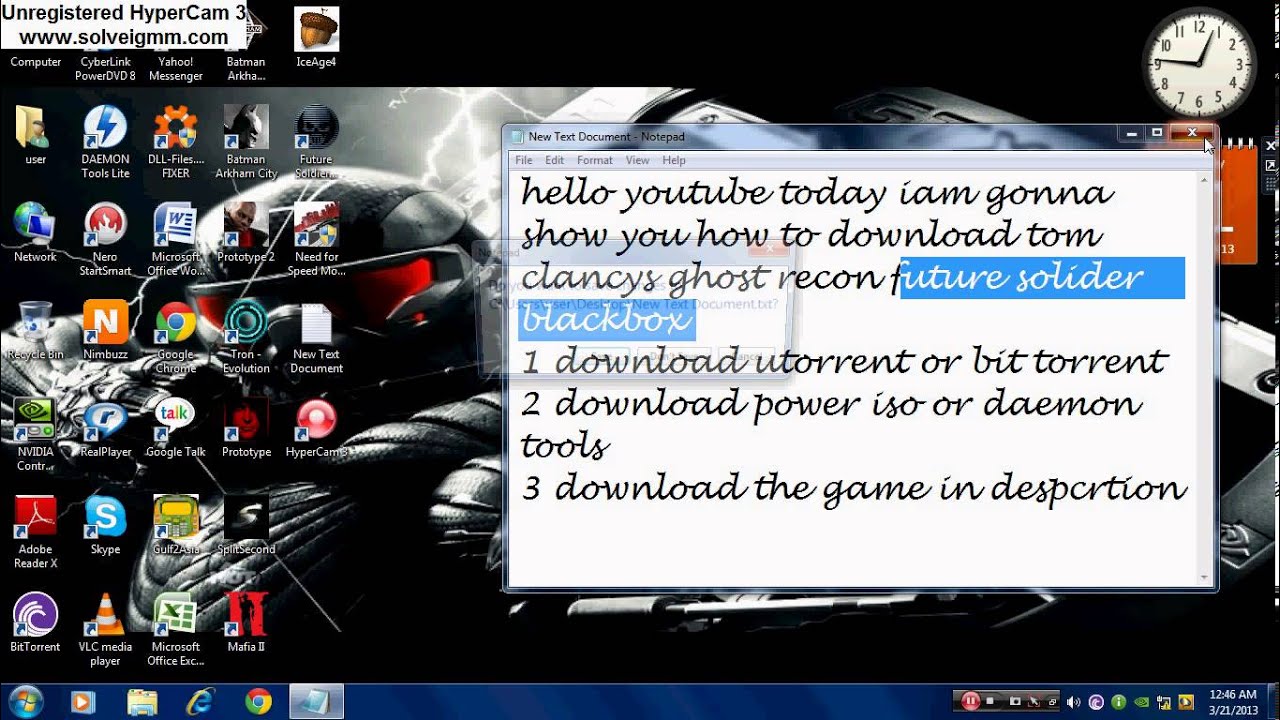Click the Notepad vertical scrollbar track
This screenshot has width=1280, height=720.
(x=1204, y=380)
